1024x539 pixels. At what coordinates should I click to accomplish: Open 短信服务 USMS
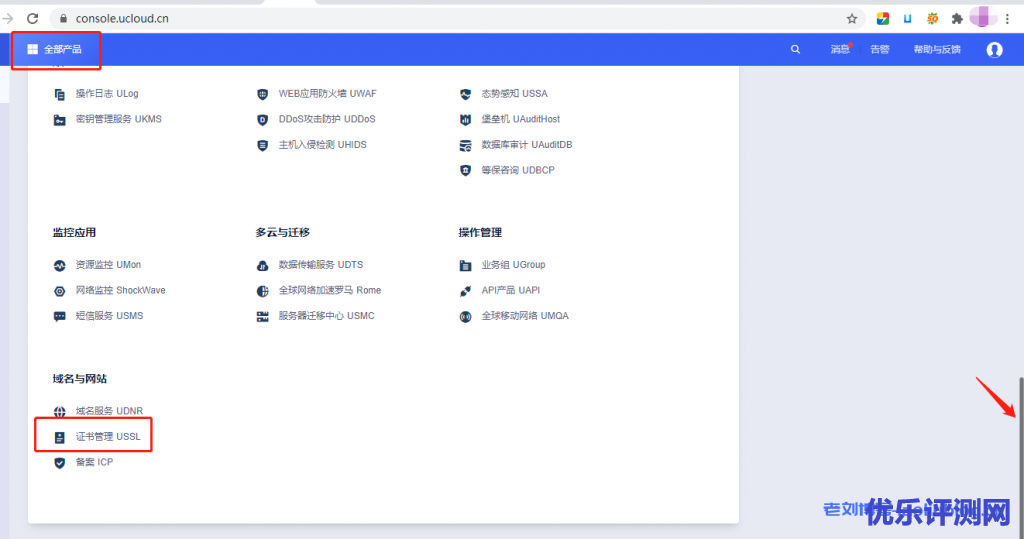coord(109,316)
